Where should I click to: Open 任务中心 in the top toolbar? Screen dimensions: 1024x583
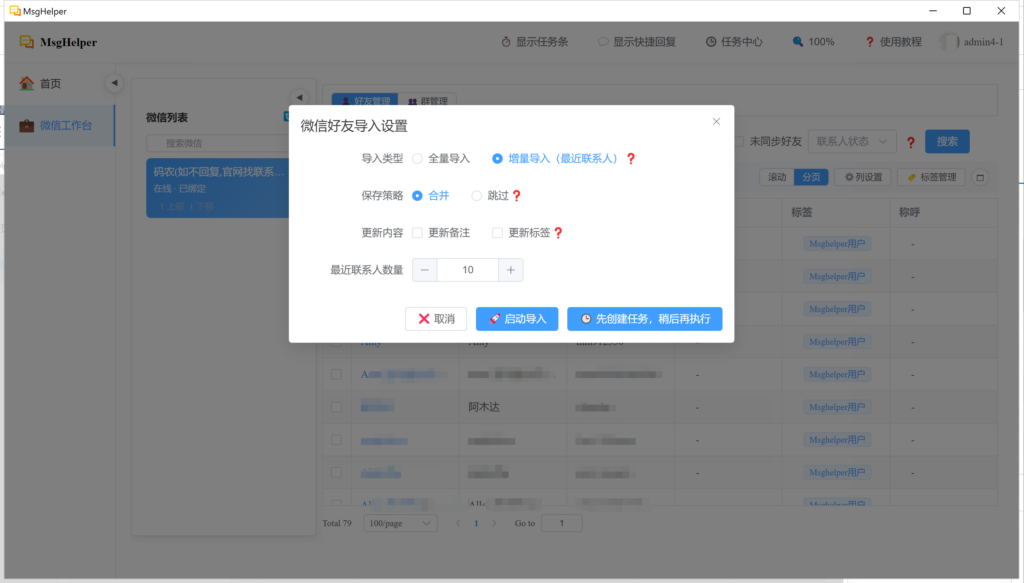pyautogui.click(x=734, y=42)
